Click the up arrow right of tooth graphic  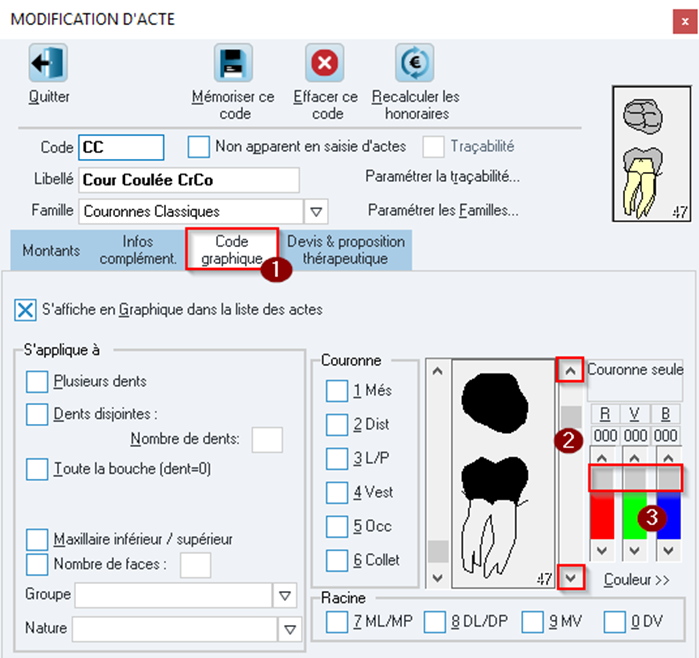pos(570,370)
